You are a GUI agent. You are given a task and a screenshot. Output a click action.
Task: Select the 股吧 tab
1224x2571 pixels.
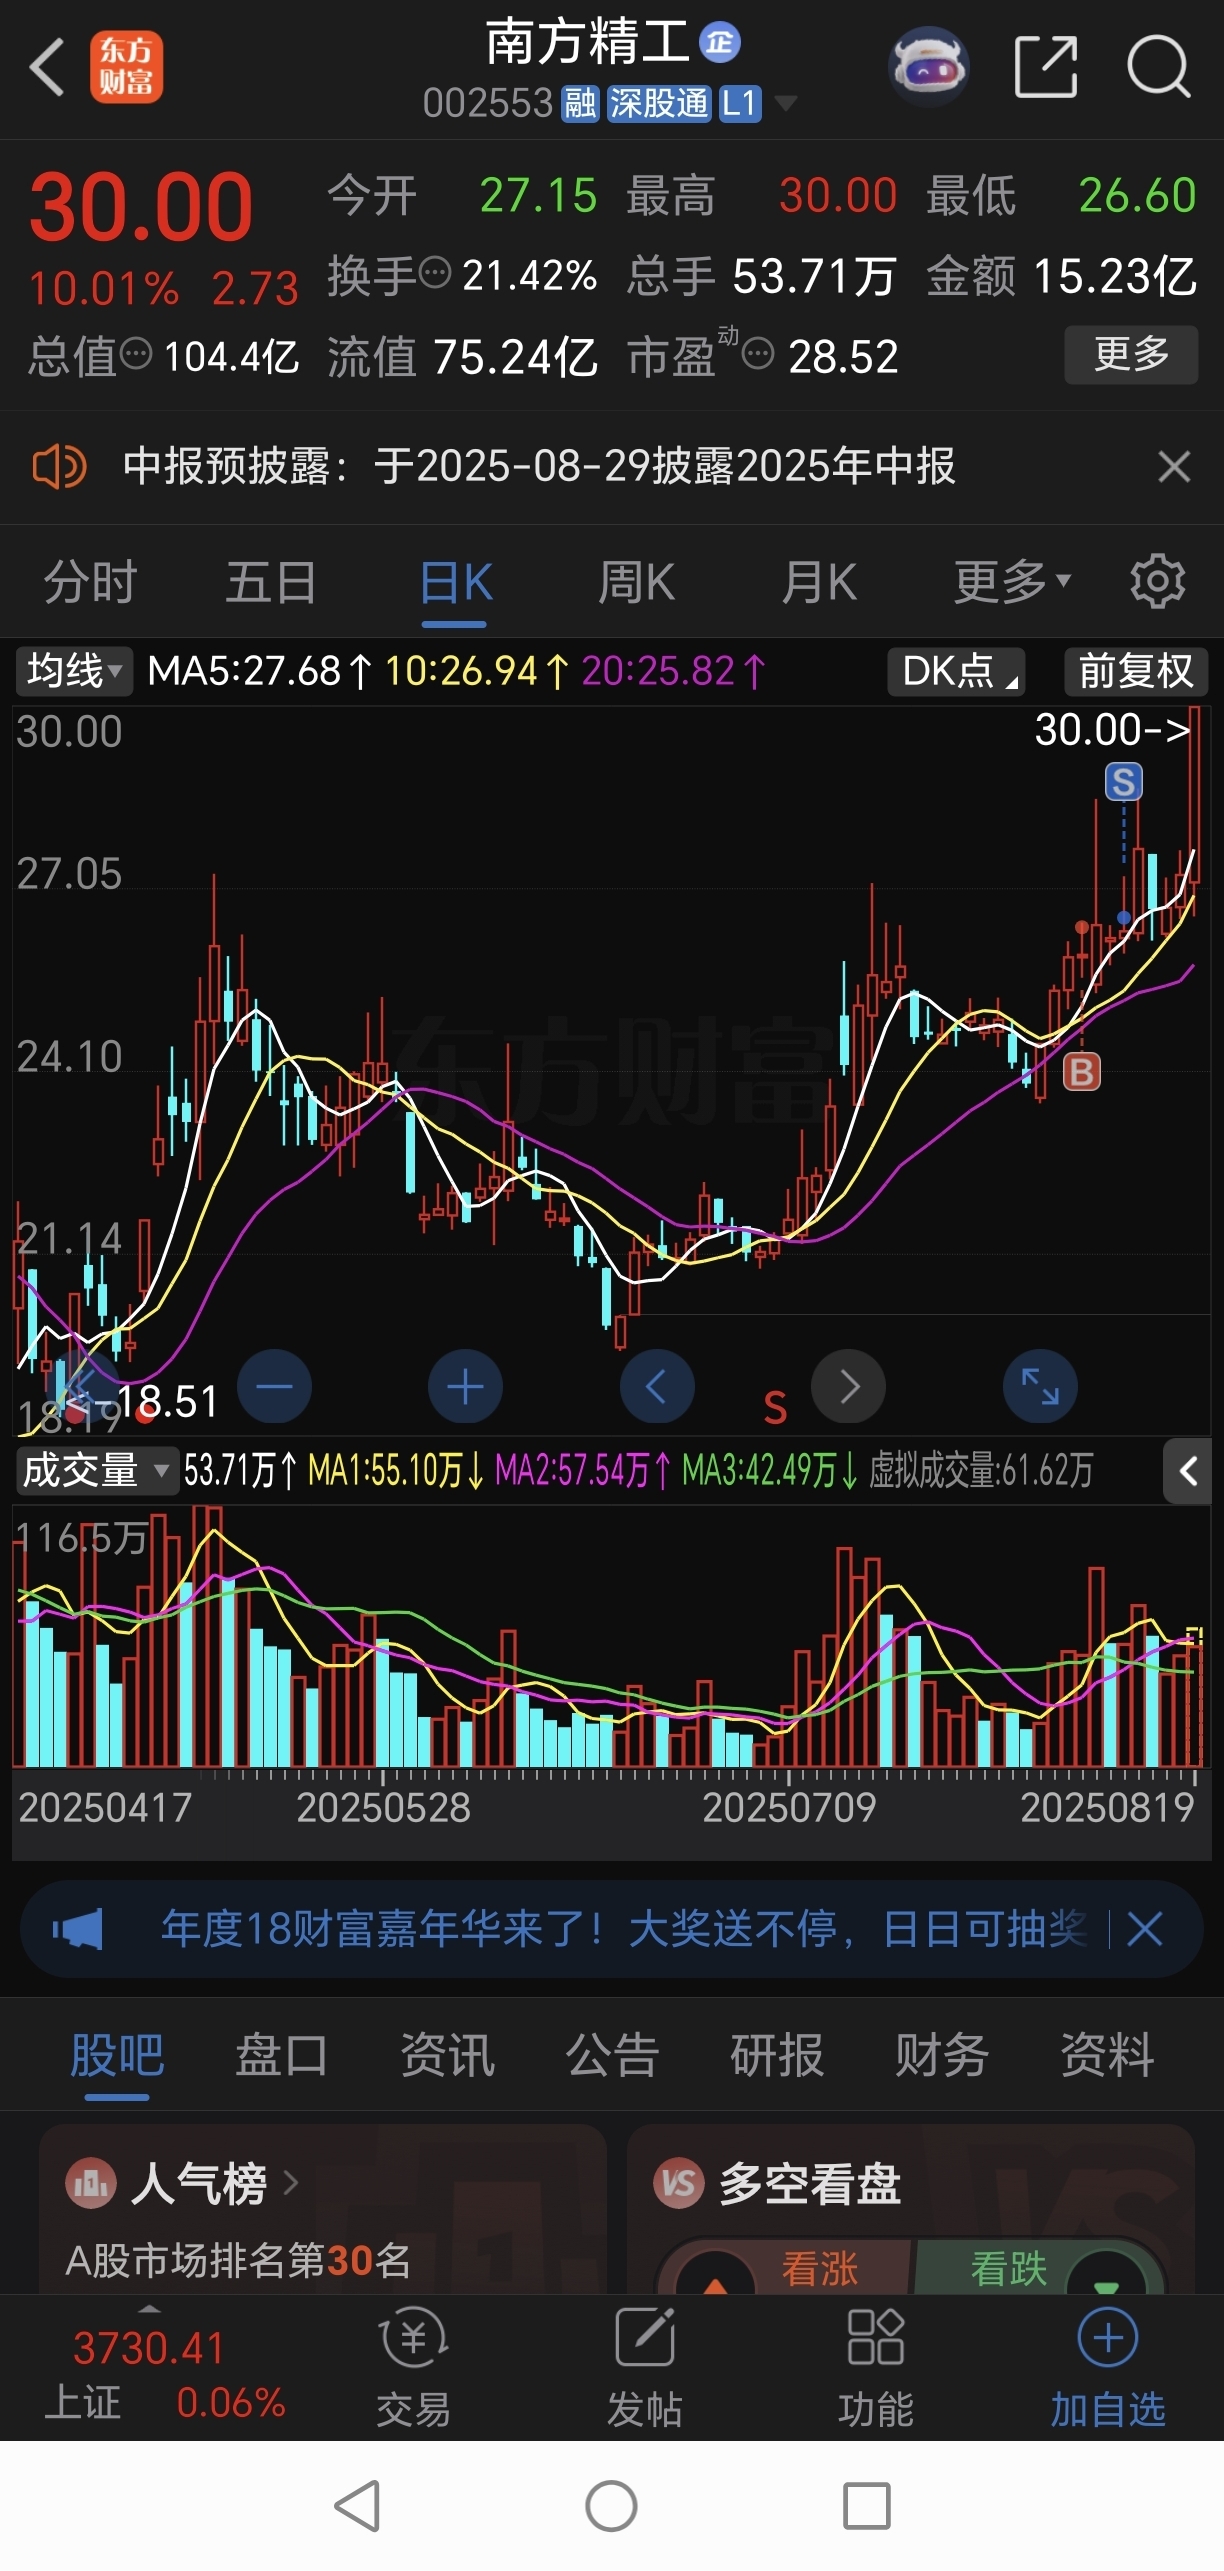(117, 2055)
